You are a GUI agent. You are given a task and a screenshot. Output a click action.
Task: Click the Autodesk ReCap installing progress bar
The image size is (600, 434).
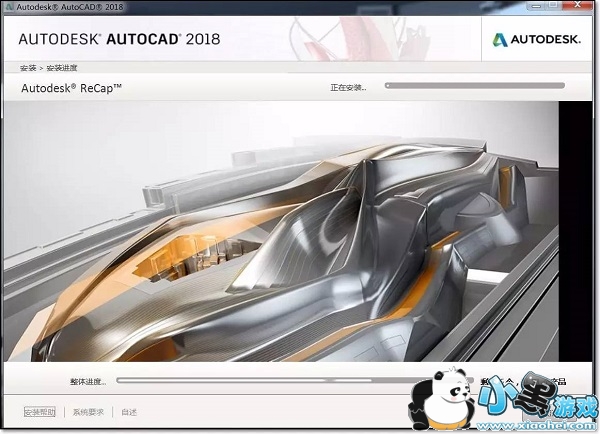475,86
